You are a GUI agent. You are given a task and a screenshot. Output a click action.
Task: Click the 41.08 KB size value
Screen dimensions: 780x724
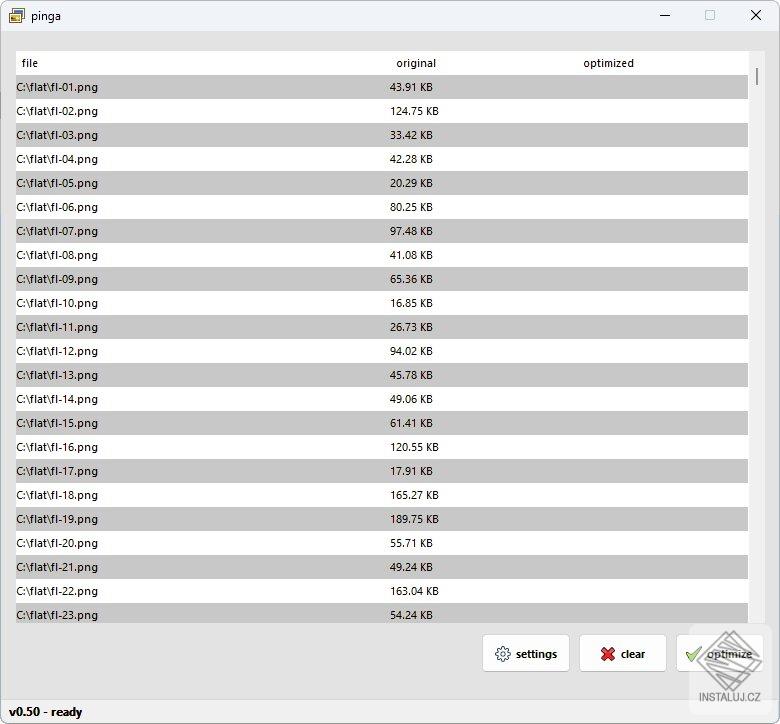coord(411,255)
